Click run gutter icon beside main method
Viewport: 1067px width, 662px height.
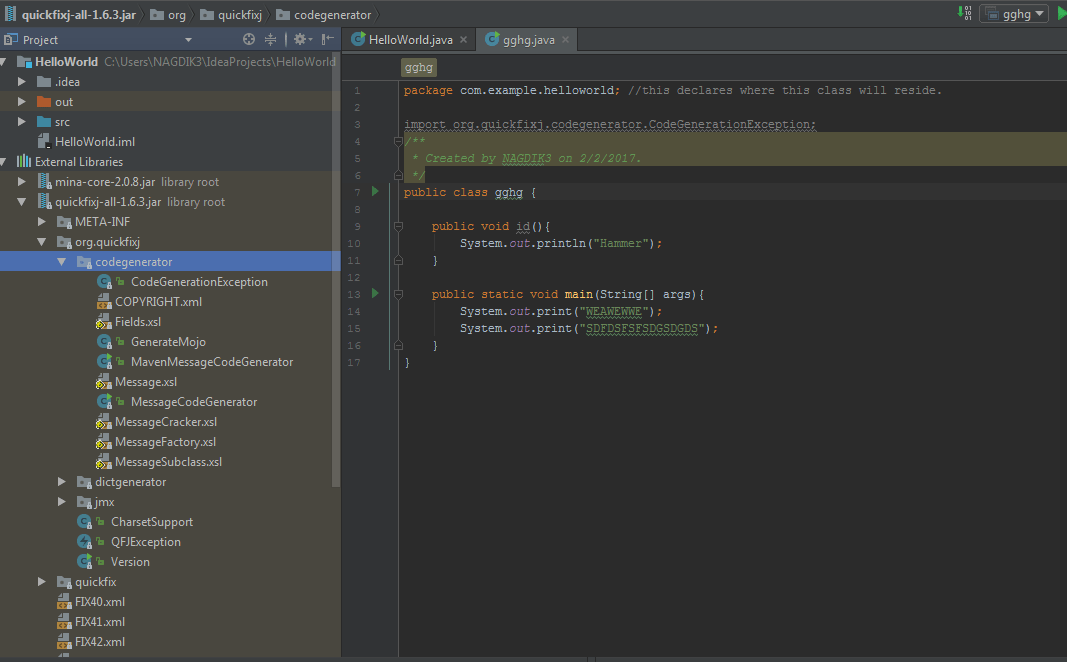[375, 294]
